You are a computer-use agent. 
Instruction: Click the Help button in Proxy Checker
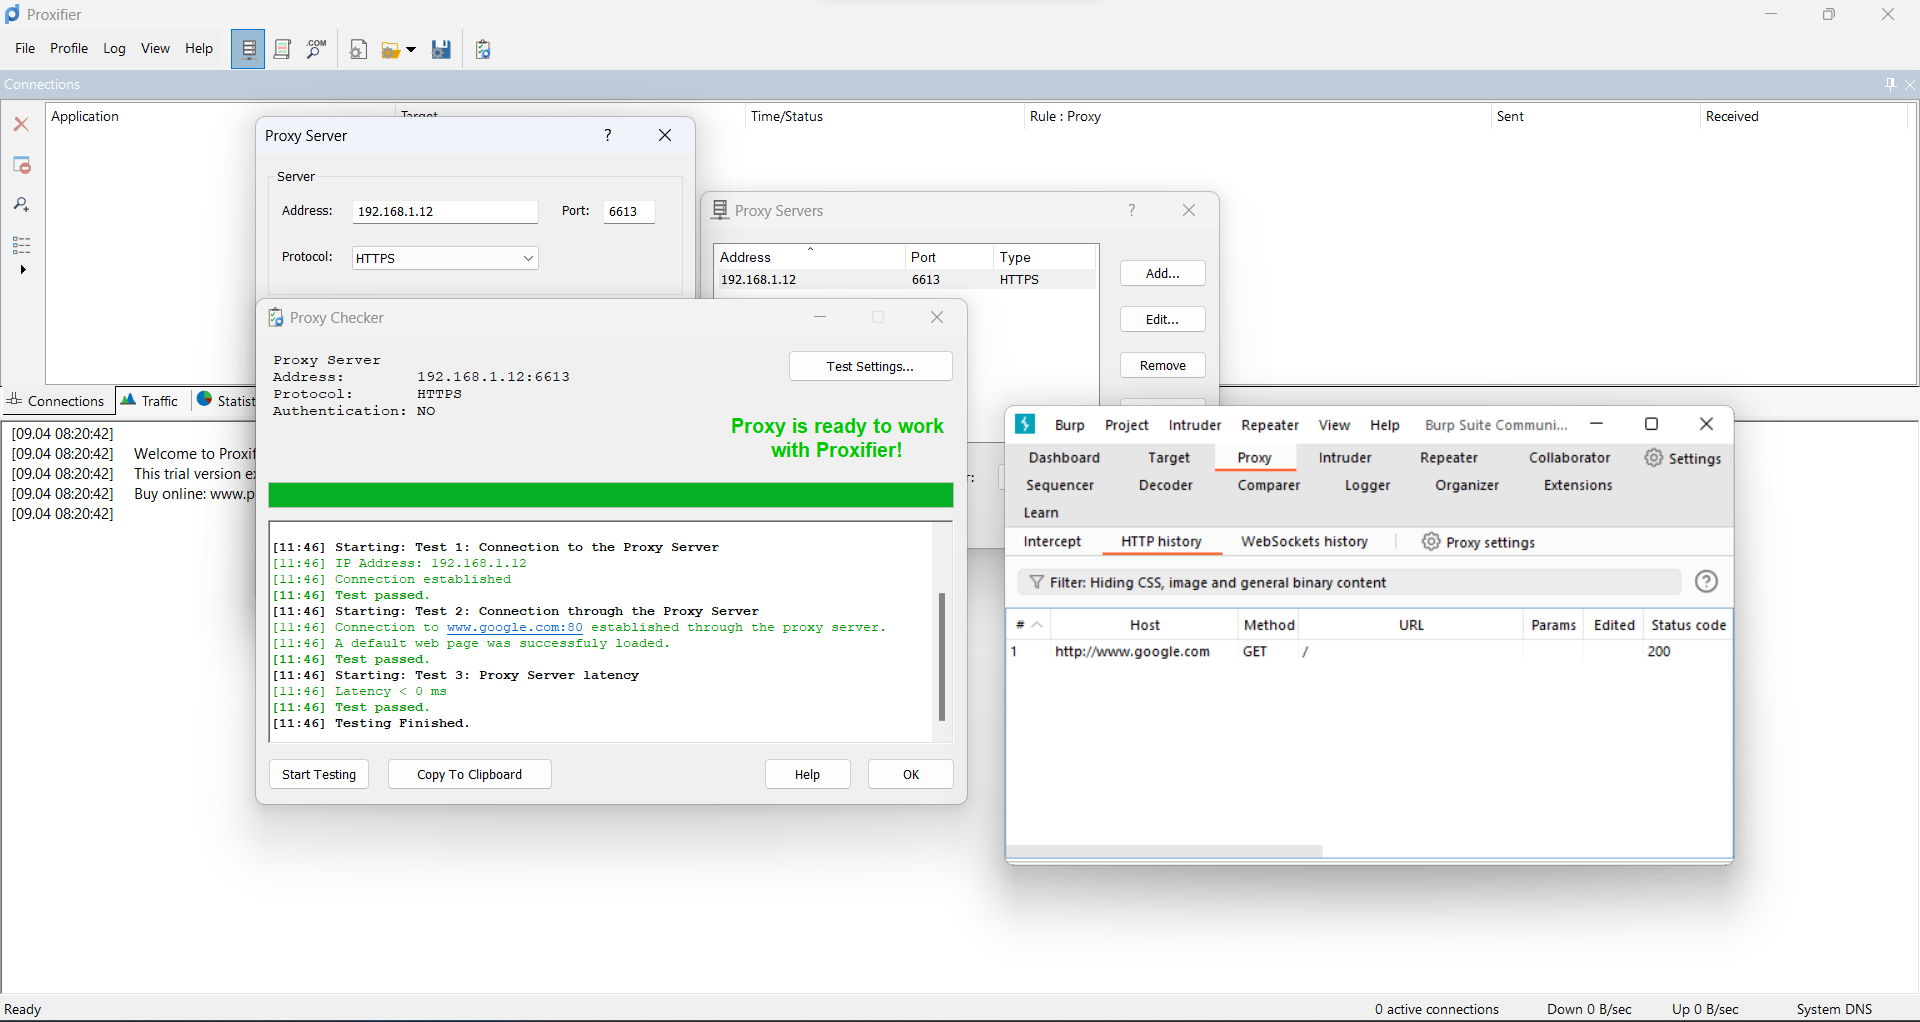807,774
